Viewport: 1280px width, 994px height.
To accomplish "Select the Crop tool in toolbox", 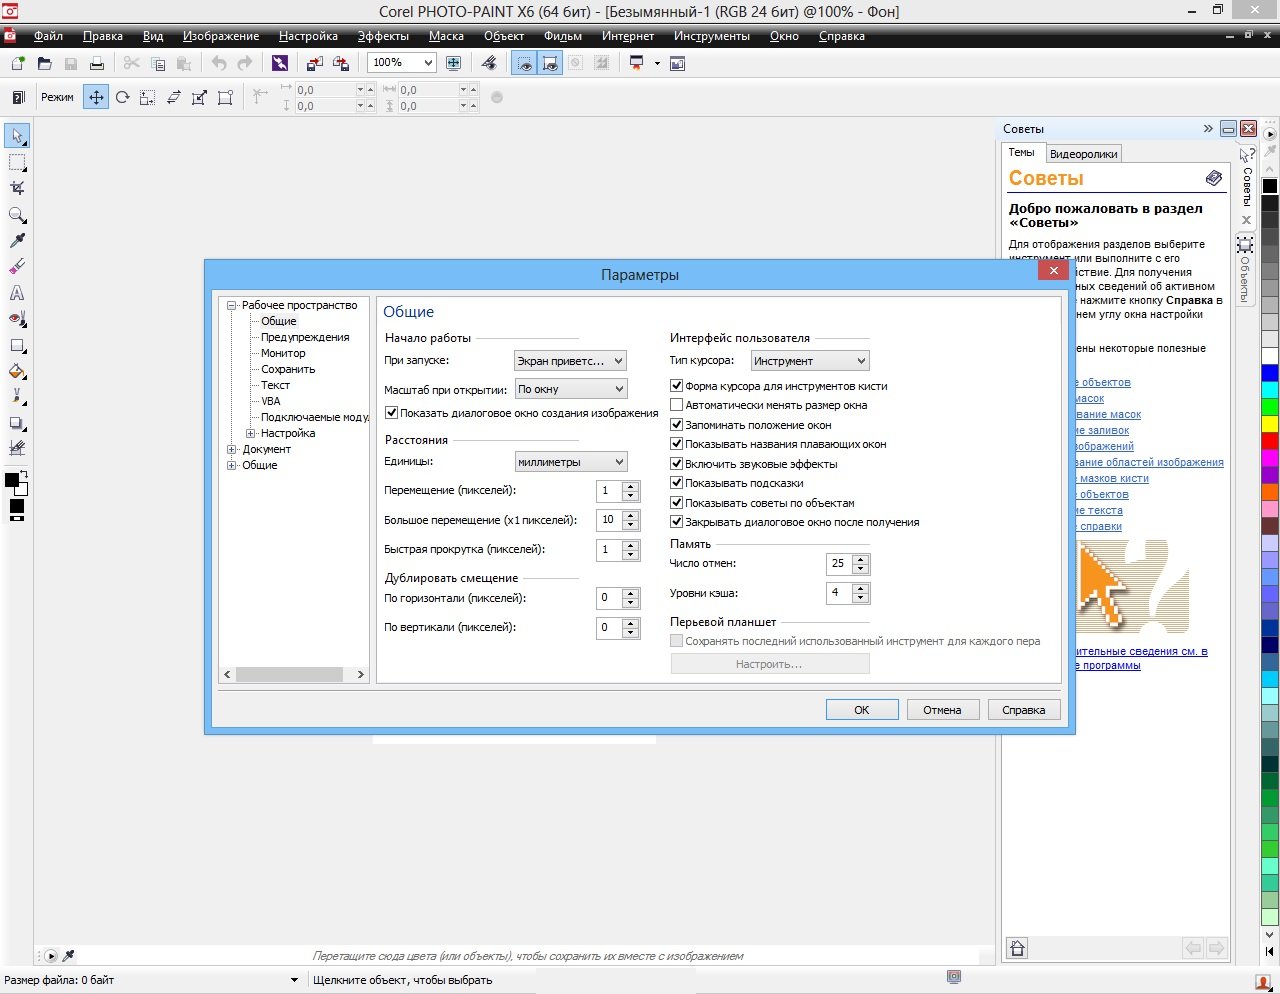I will pos(17,188).
